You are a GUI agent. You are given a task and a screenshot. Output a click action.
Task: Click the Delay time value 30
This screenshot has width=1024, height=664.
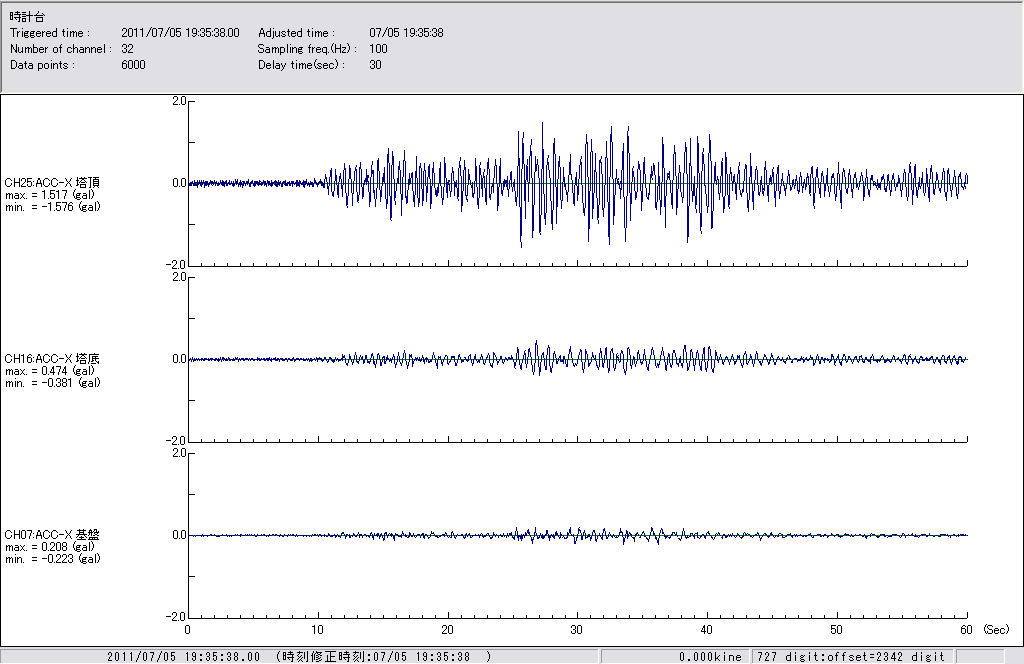point(375,65)
